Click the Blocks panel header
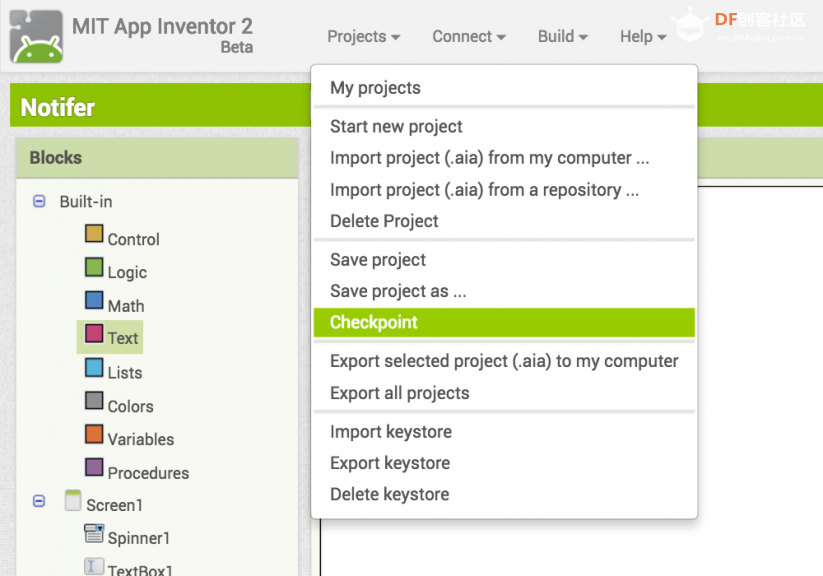The height and width of the screenshot is (576, 823). [x=157, y=158]
